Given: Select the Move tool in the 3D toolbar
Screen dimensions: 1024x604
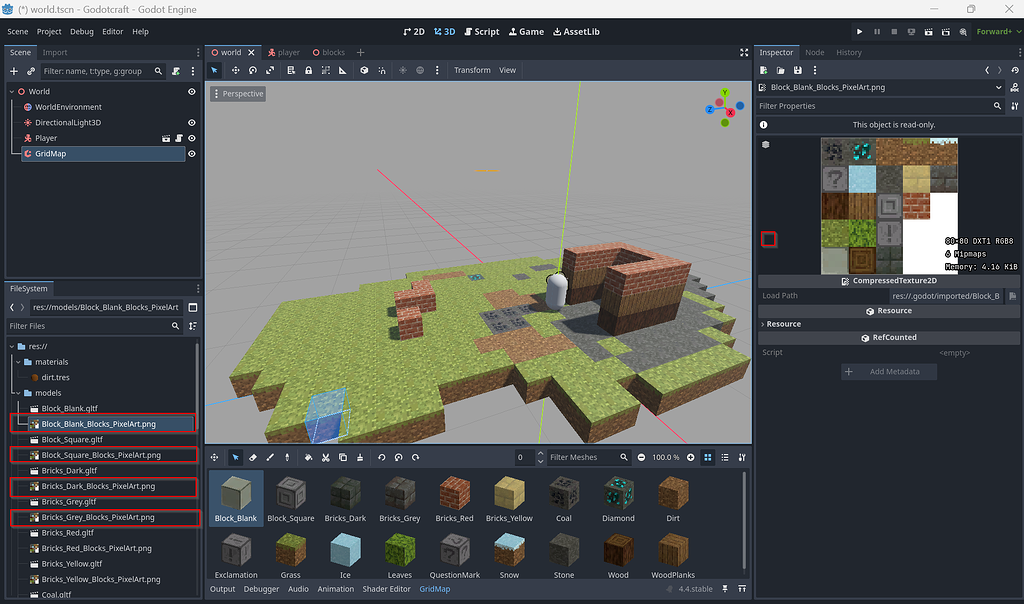Looking at the screenshot, I should [236, 70].
